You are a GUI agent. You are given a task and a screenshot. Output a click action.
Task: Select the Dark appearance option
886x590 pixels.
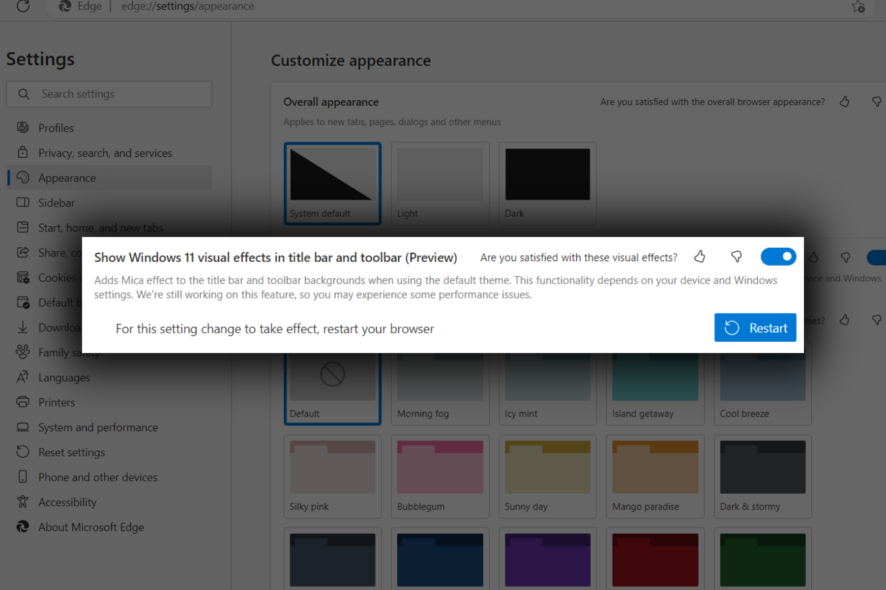pos(547,182)
